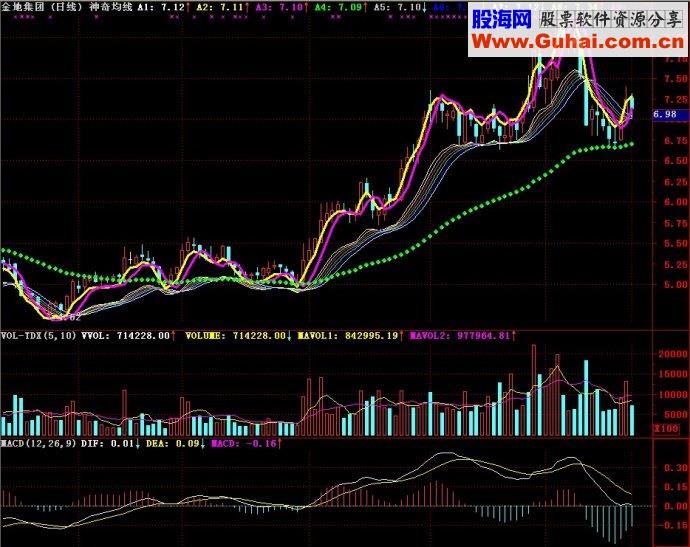The image size is (690, 547).
Task: Open the MACD(12,26,9) indicator label
Action: (x=39, y=443)
